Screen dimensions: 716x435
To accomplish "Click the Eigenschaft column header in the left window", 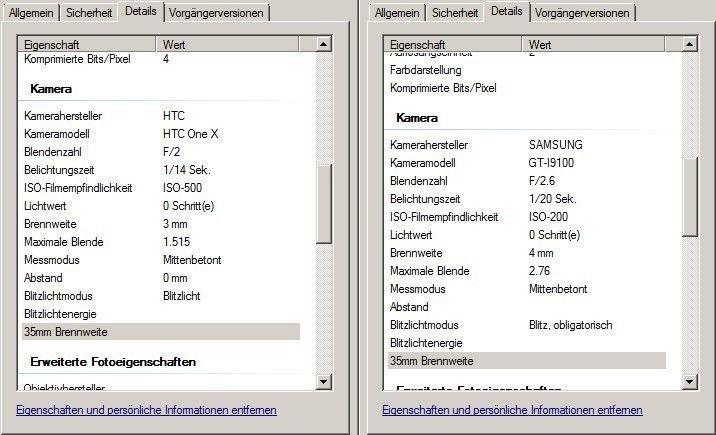I will pyautogui.click(x=87, y=44).
